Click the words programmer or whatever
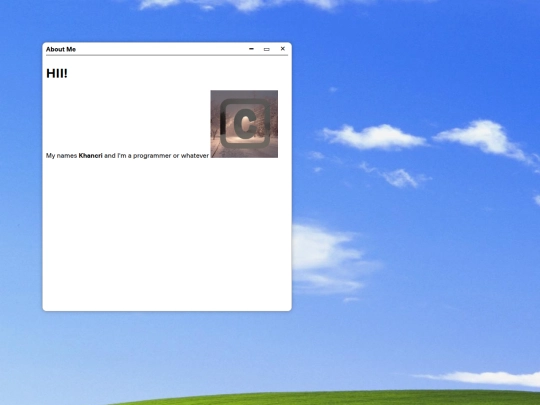 pos(171,156)
